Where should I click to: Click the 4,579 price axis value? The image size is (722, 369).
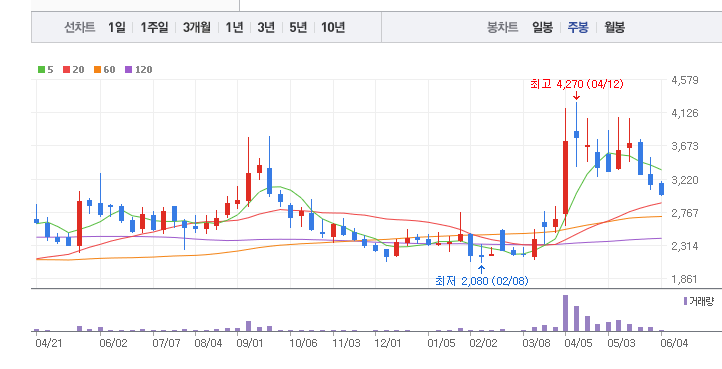click(x=685, y=80)
